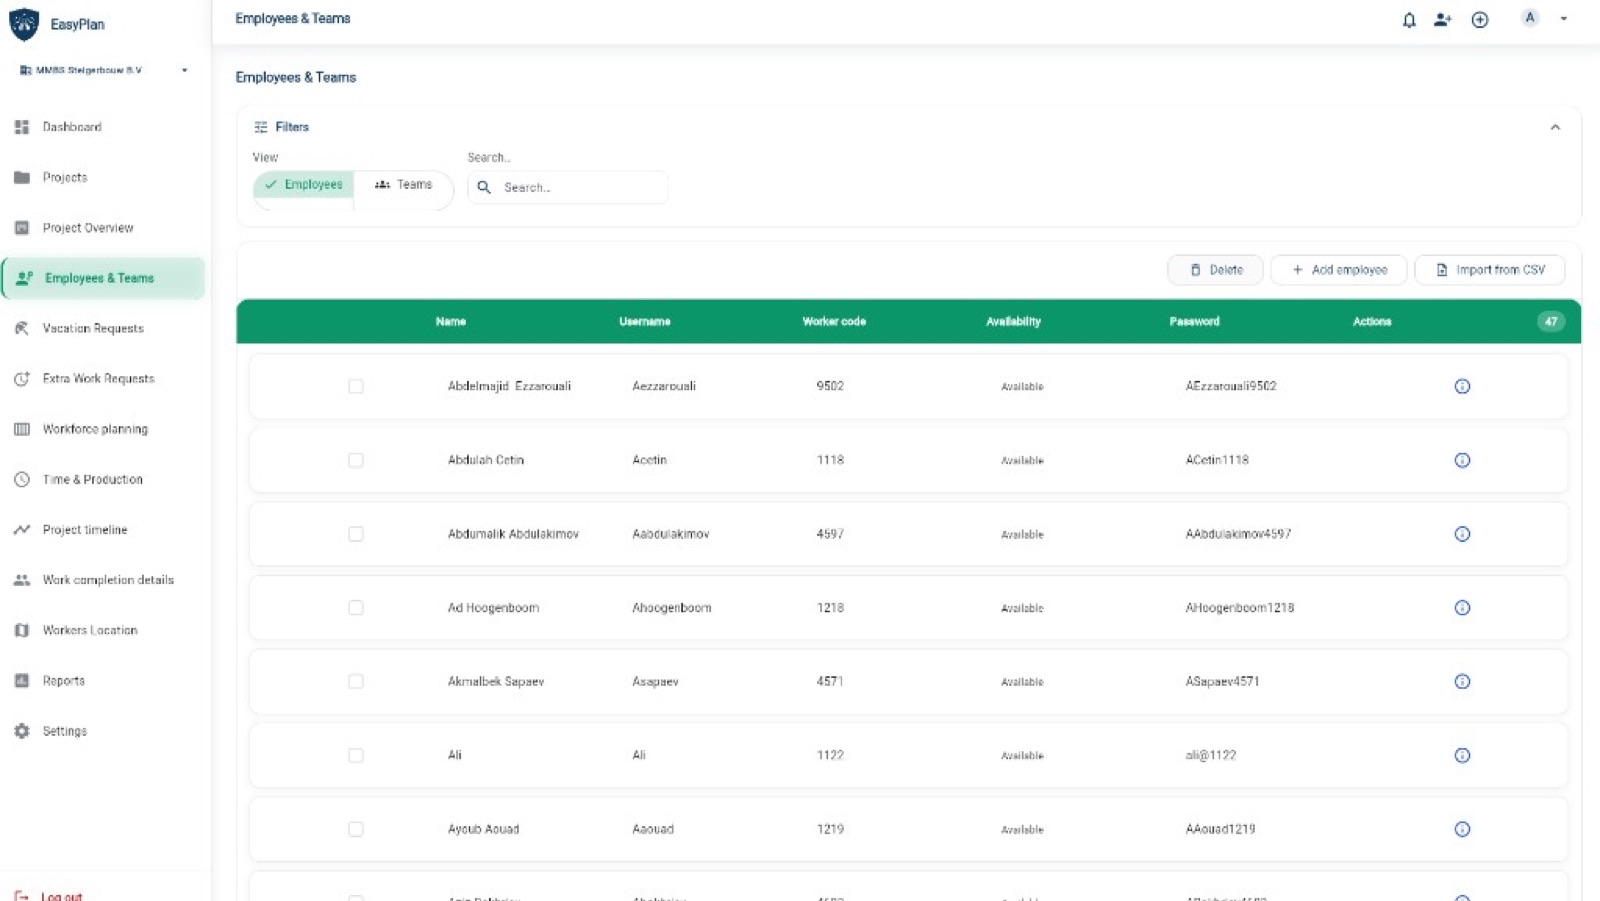Expand the account dropdown arrow beside avatar
The height and width of the screenshot is (901, 1600).
click(x=1564, y=19)
